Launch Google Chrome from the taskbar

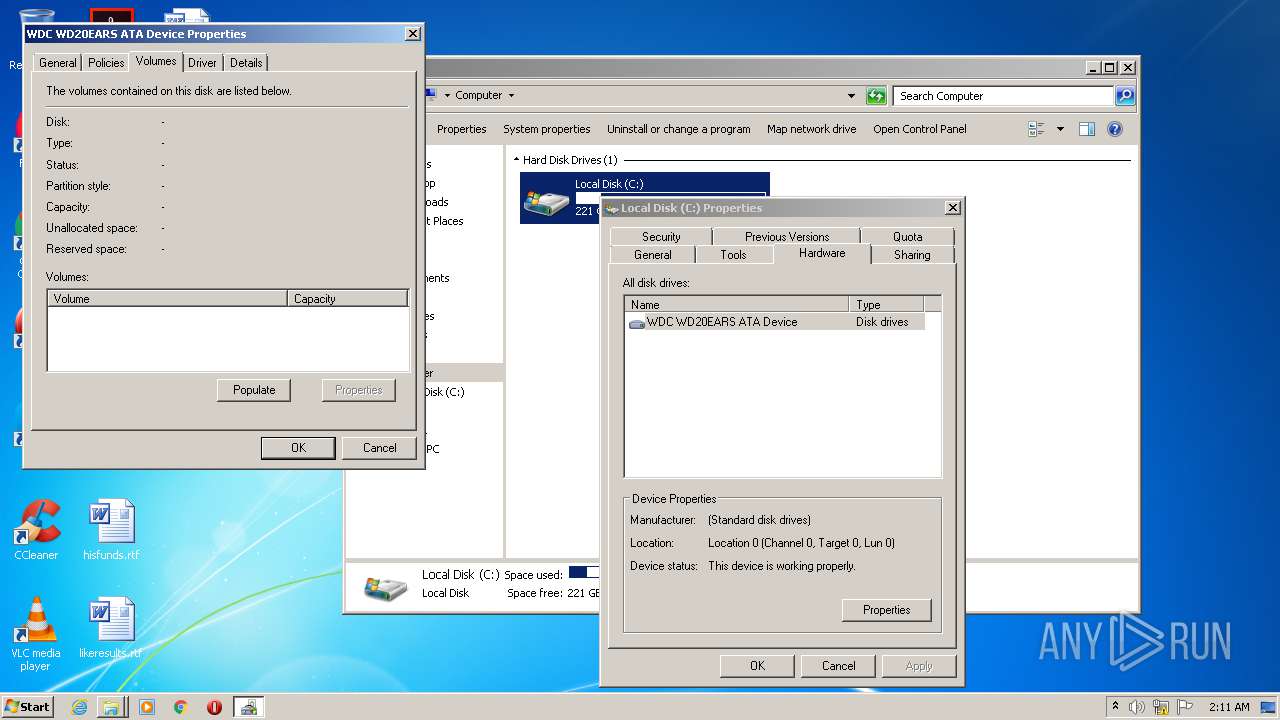[180, 707]
